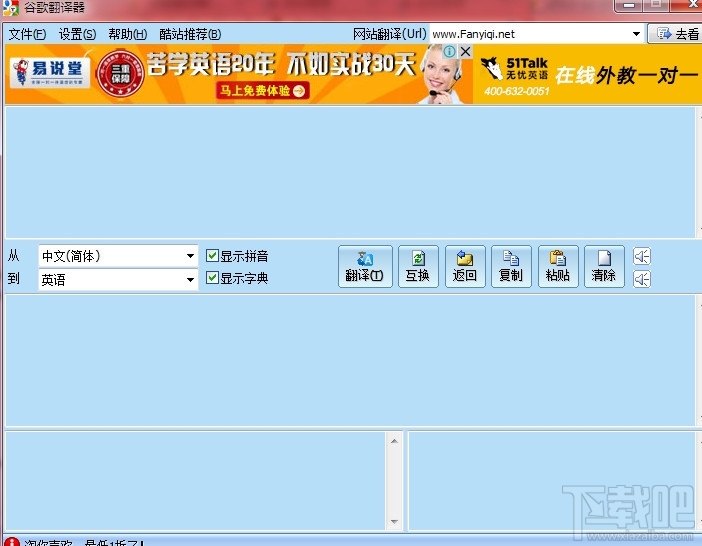
Task: Open the ad info icon
Action: pos(449,51)
